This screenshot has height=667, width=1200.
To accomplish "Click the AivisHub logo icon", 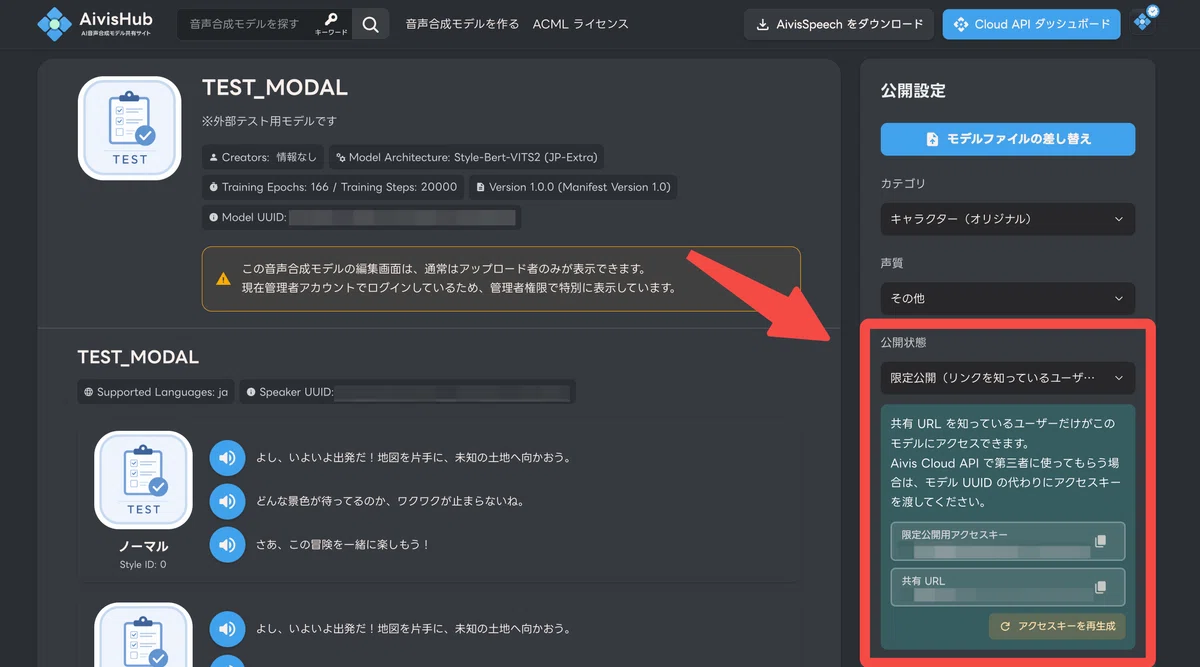I will [x=55, y=24].
